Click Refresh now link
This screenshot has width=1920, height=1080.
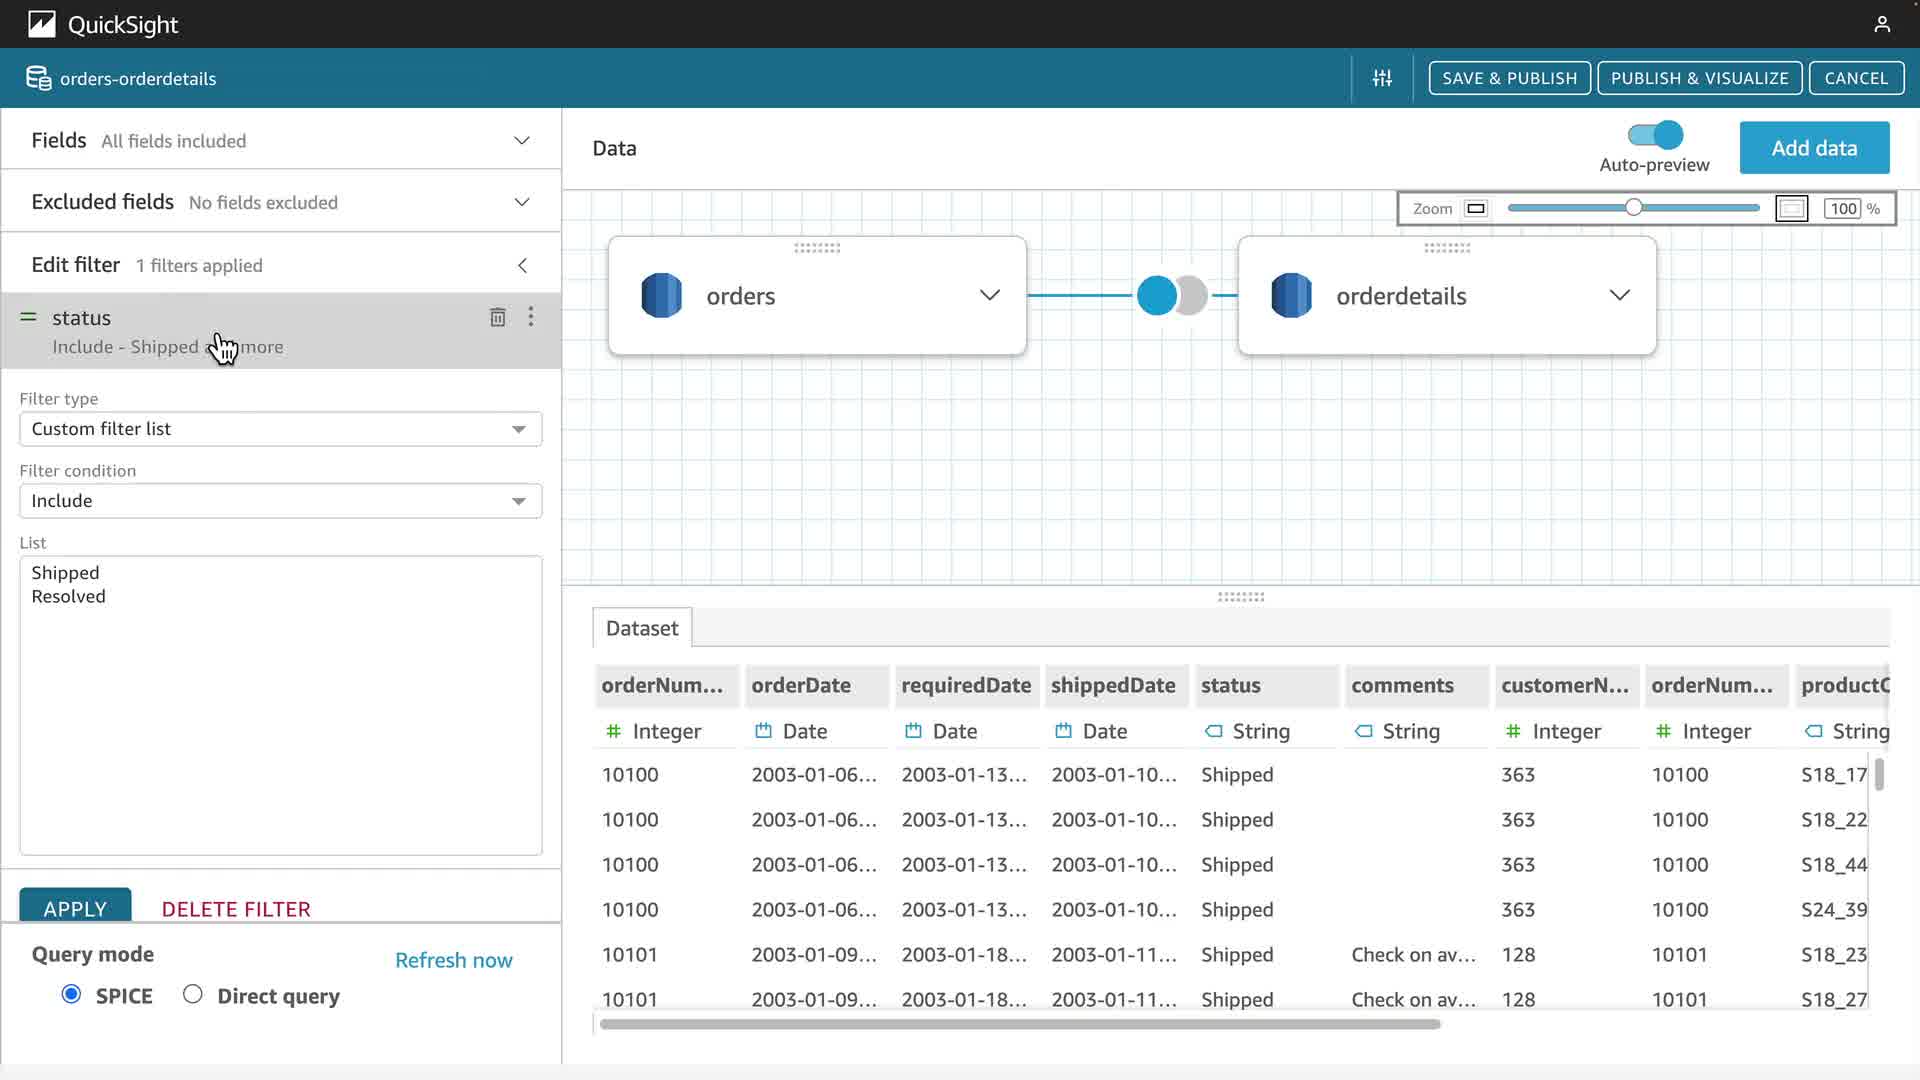453,960
